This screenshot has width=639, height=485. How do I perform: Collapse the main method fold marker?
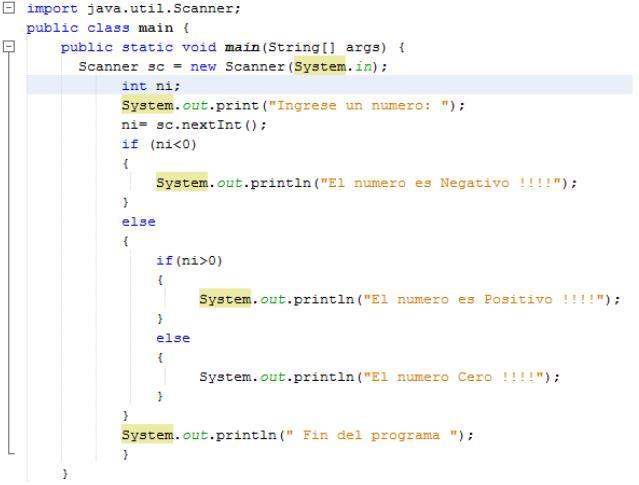pyautogui.click(x=9, y=46)
